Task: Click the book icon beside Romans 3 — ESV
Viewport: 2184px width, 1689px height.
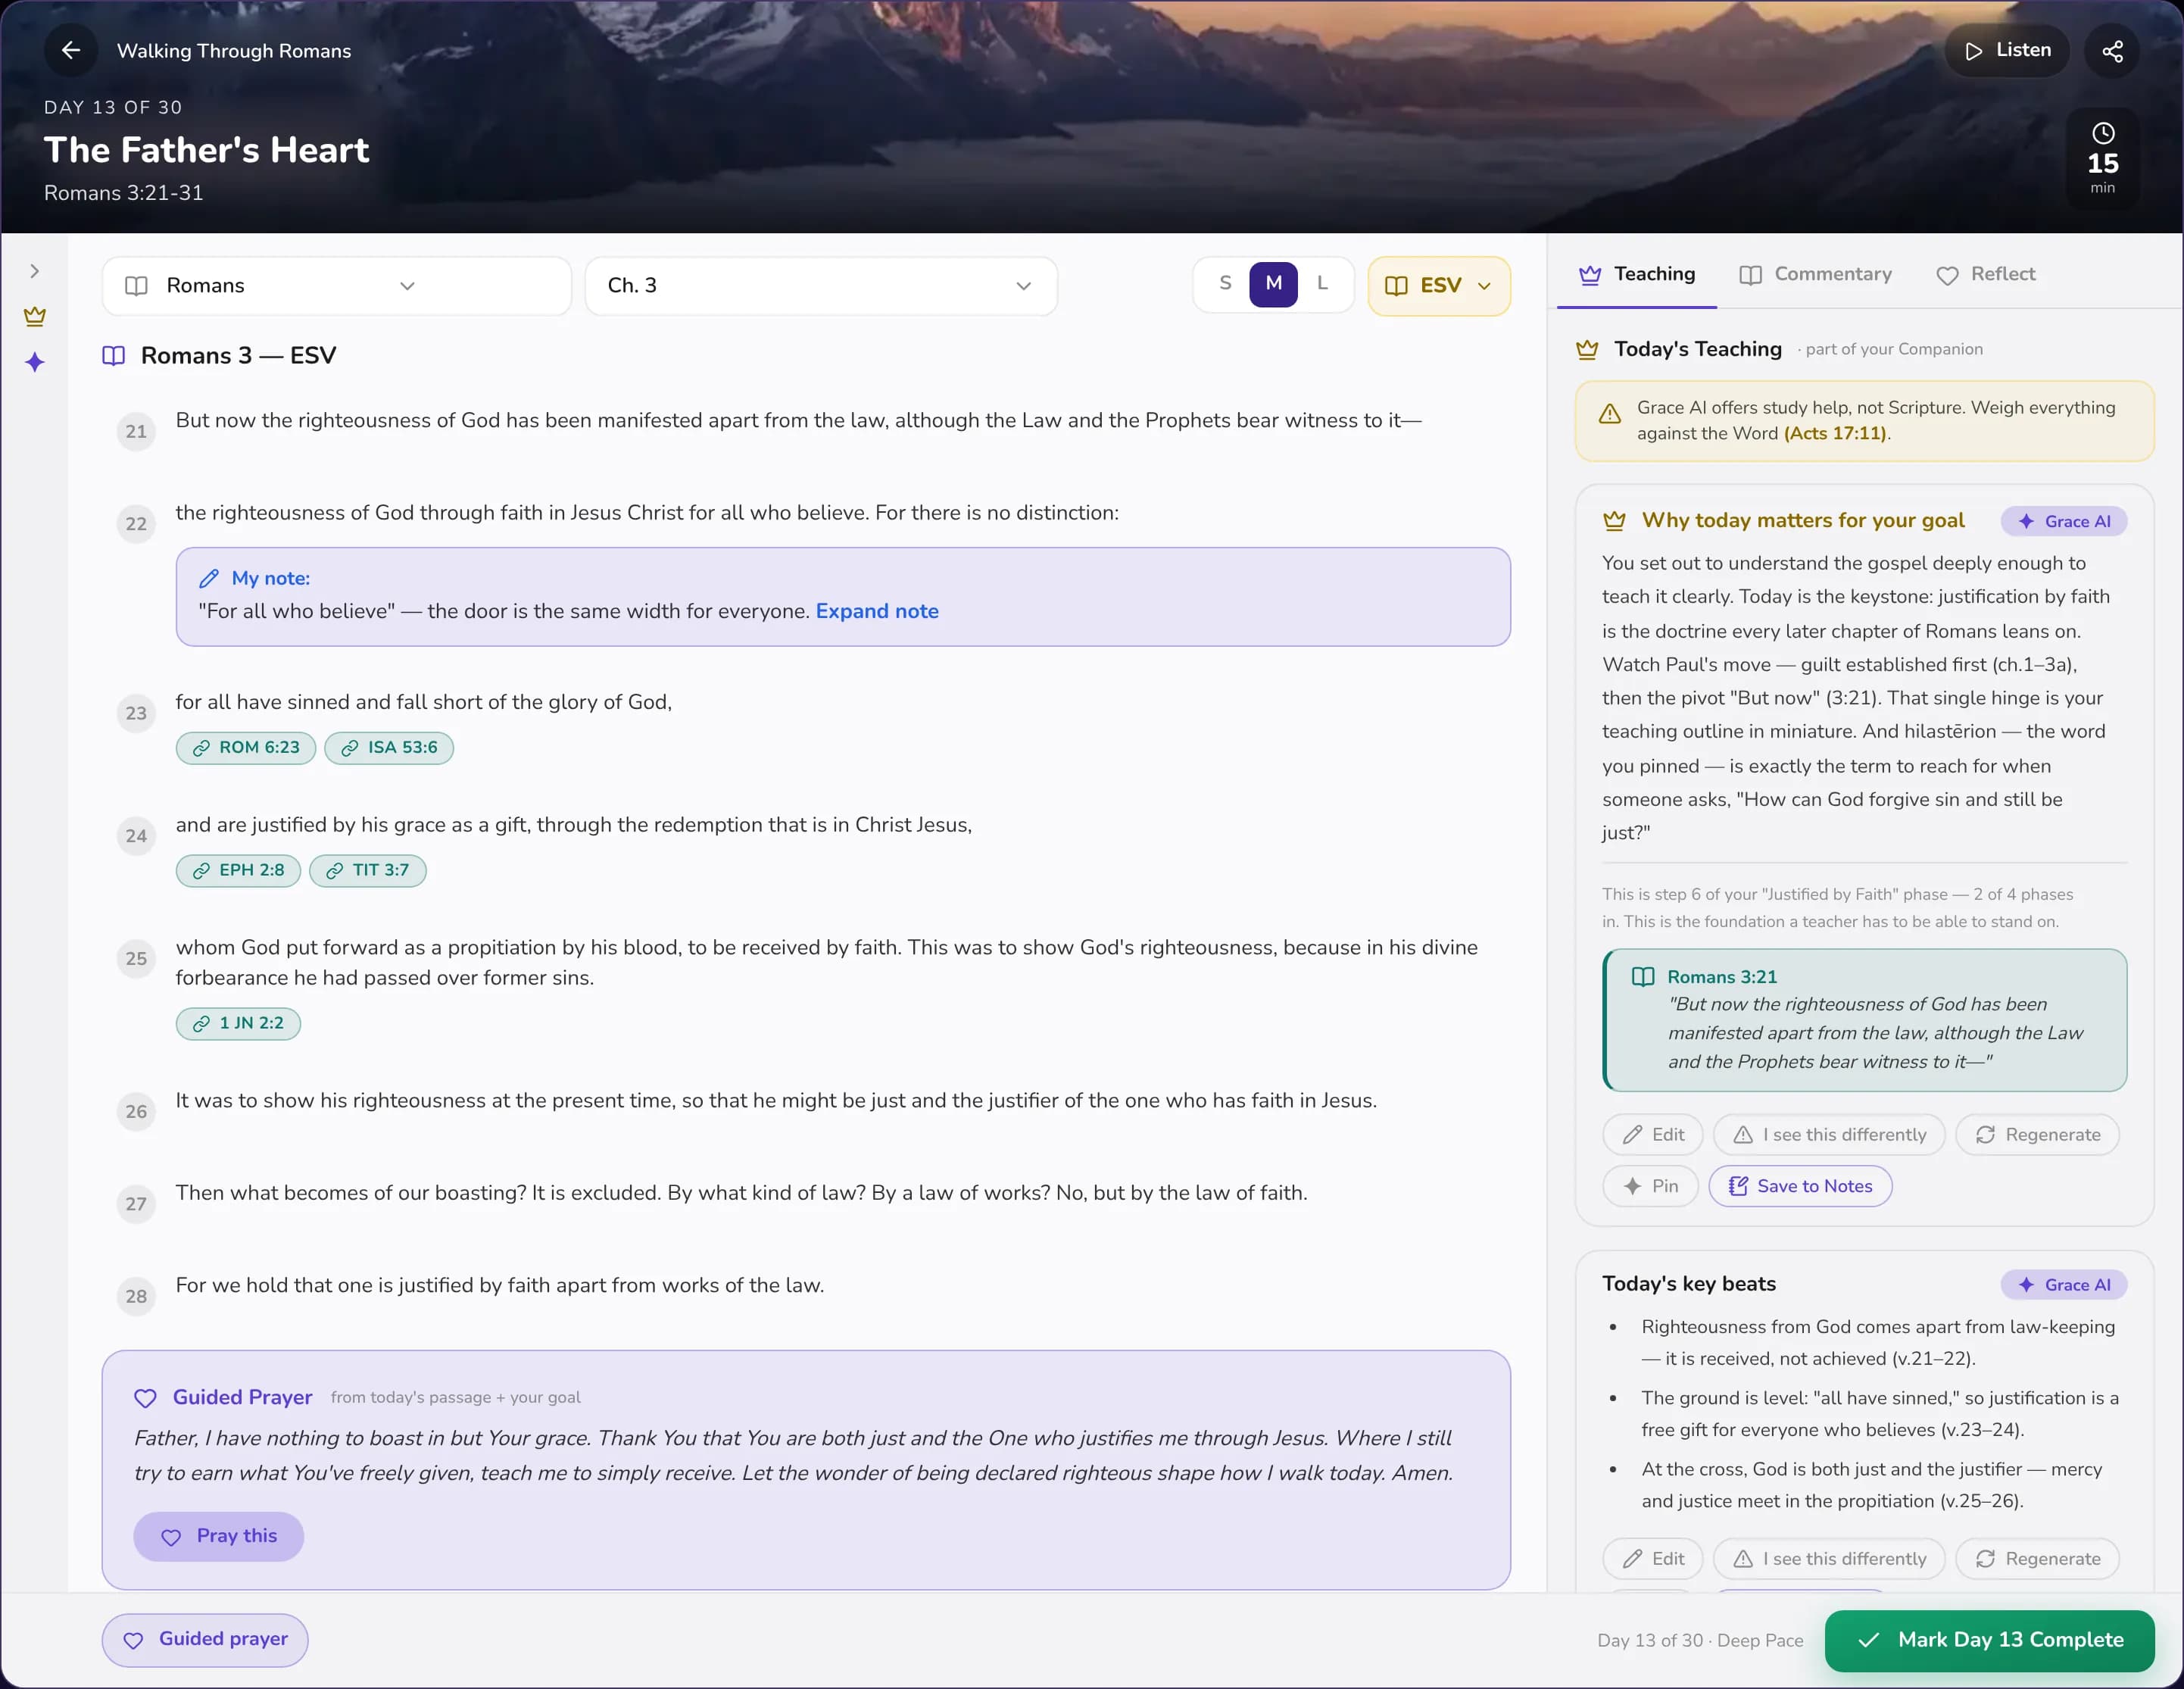Action: coord(114,356)
